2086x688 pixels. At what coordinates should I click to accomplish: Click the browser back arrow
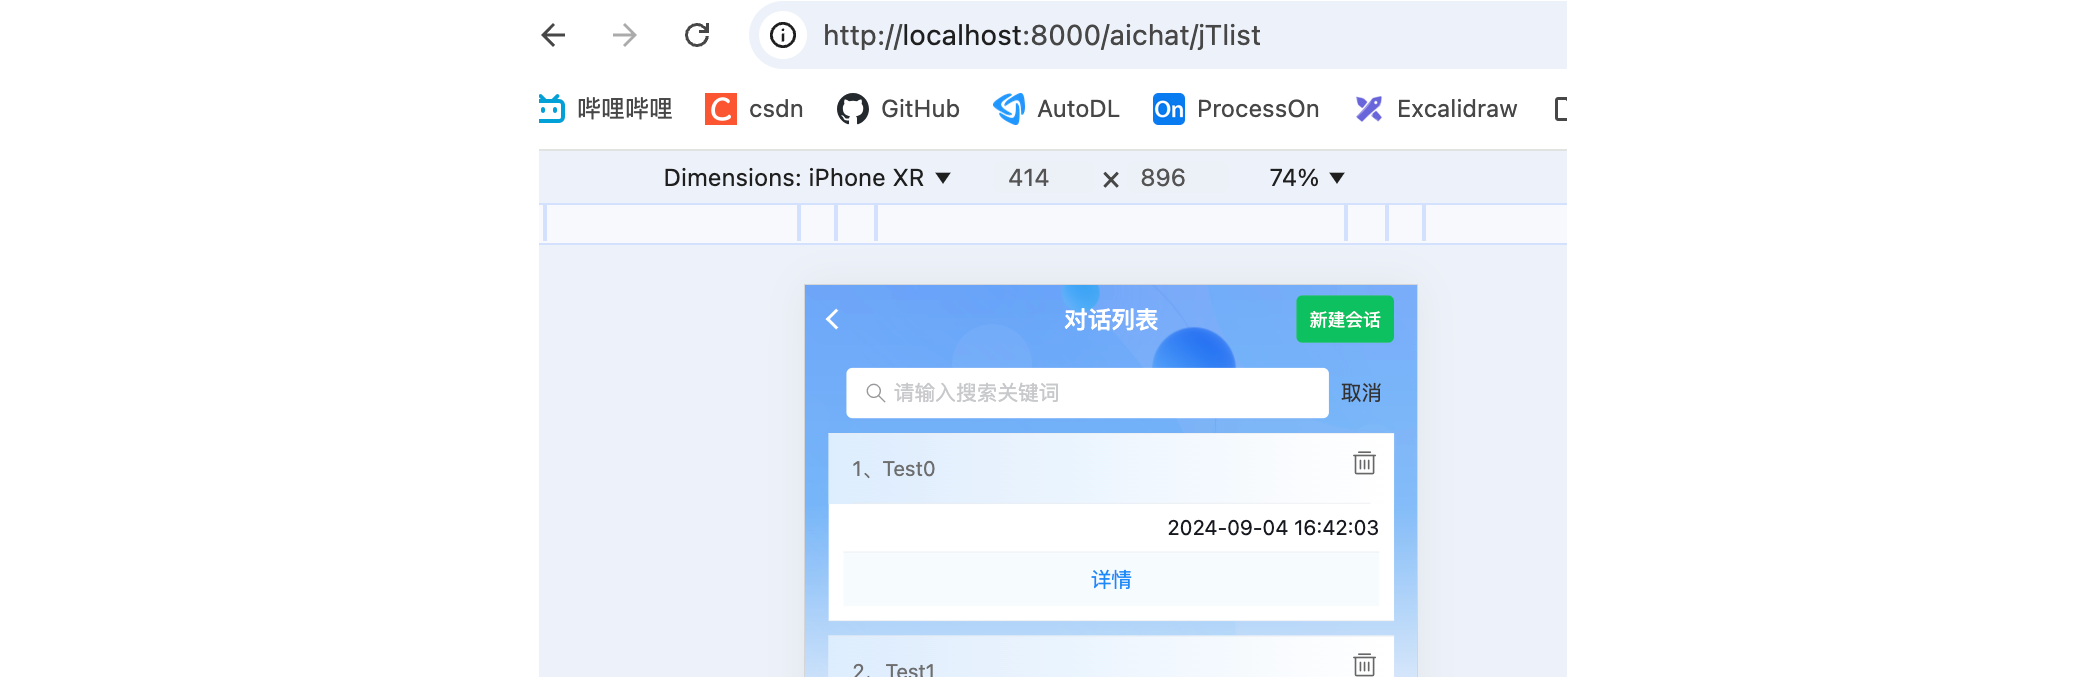553,36
